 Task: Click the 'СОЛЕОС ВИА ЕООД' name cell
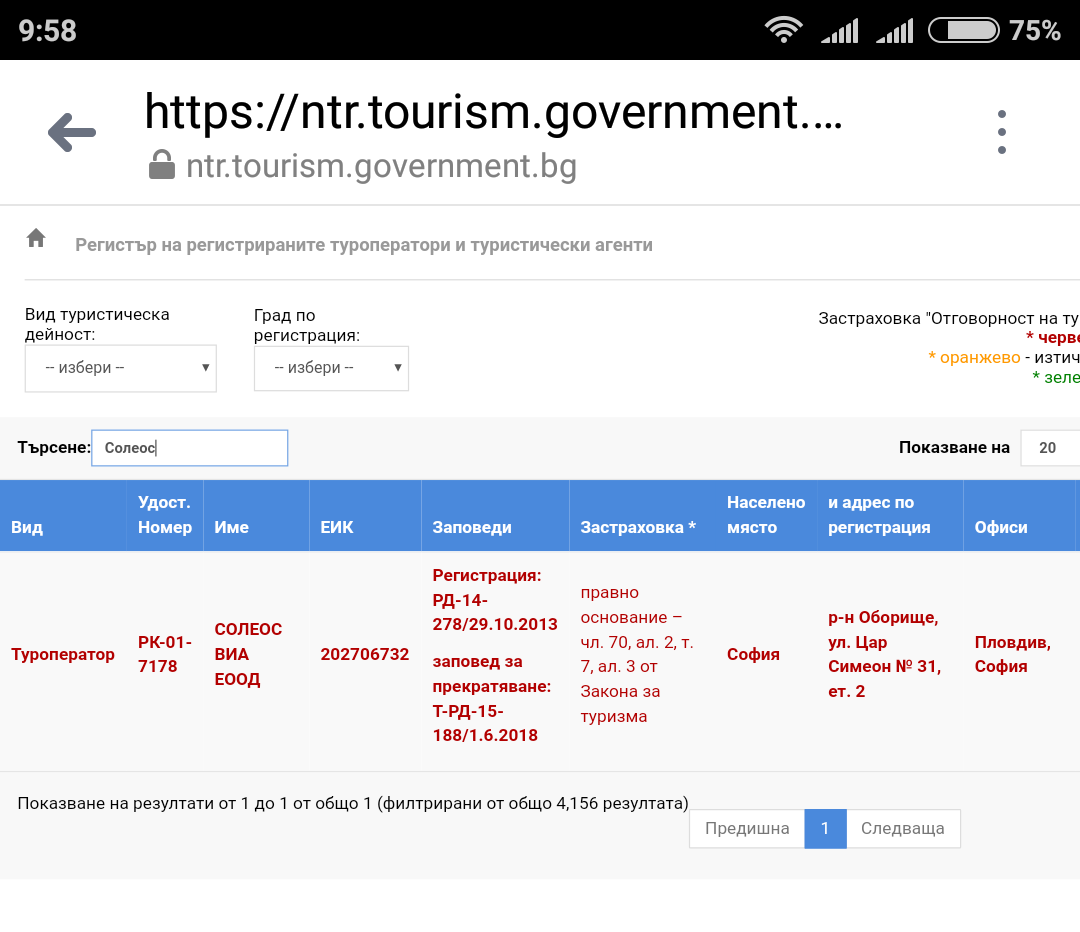tap(249, 654)
